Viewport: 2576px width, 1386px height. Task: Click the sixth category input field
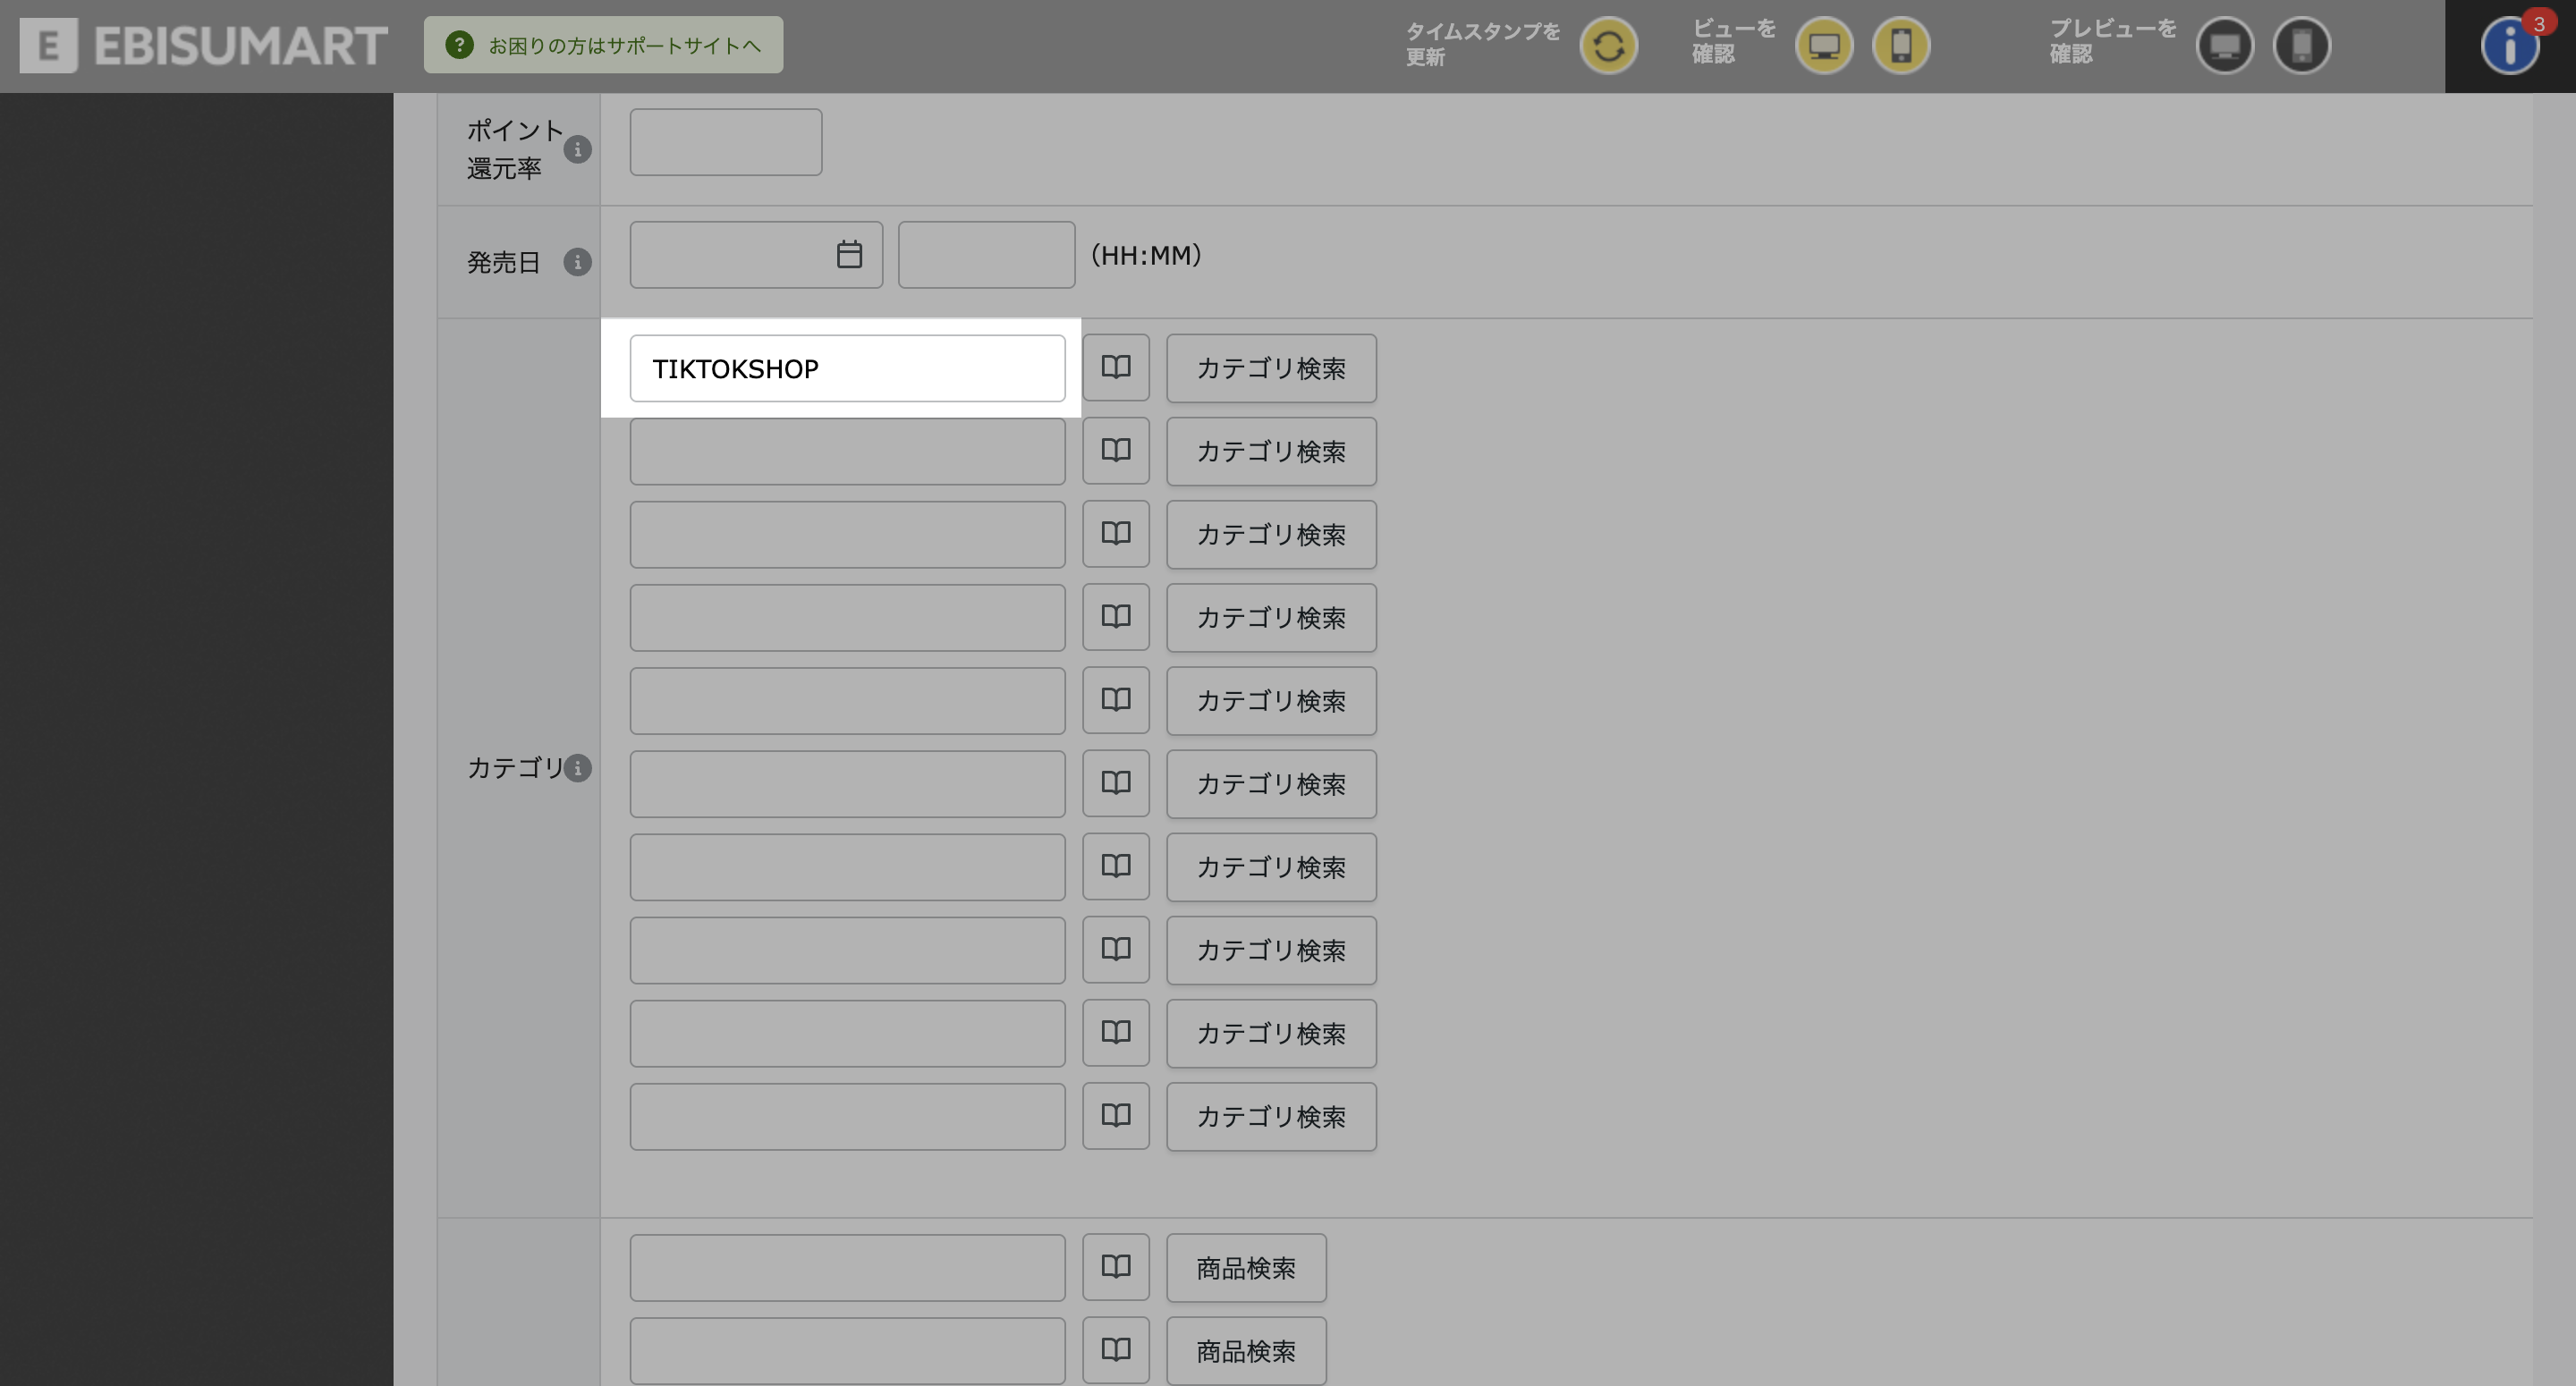click(847, 783)
